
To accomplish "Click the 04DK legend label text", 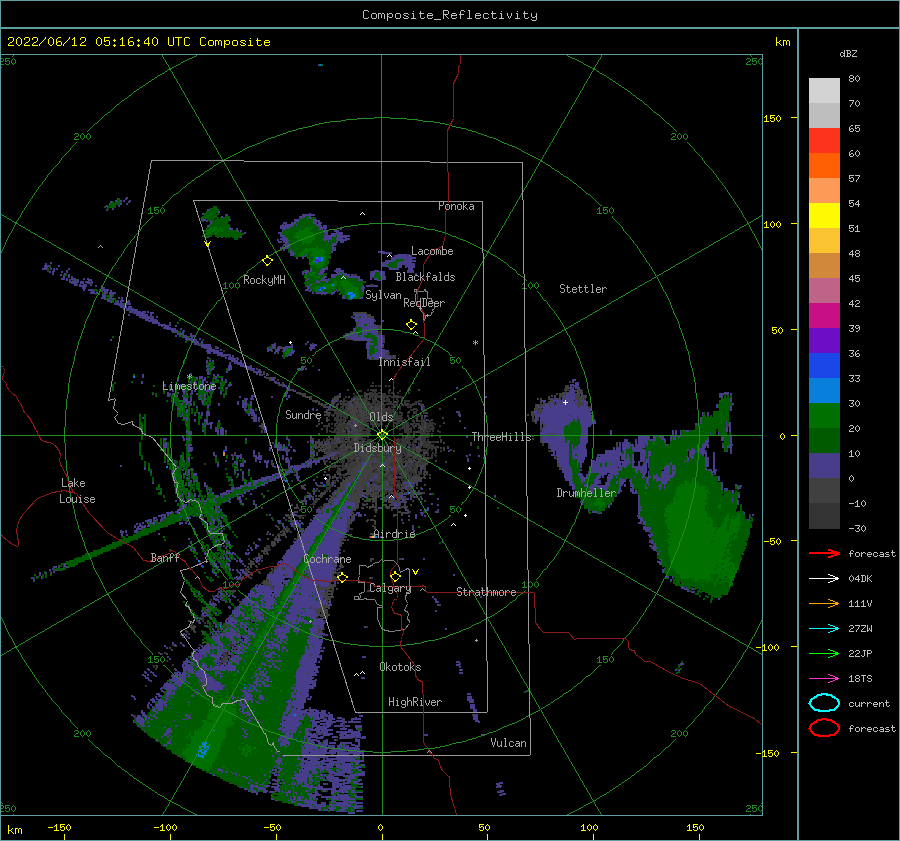I will click(x=860, y=579).
